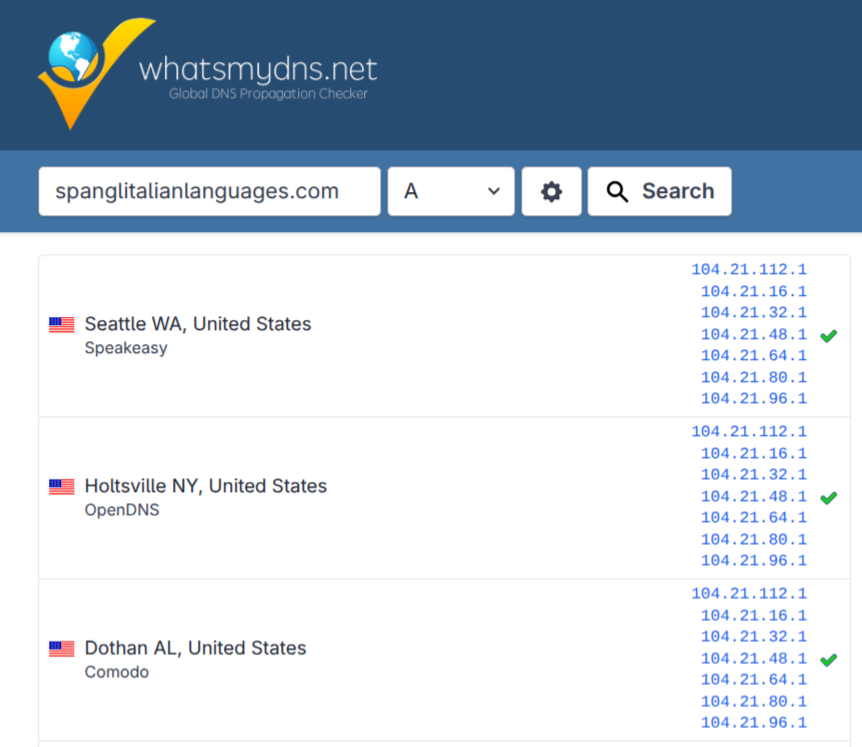862x747 pixels.
Task: Open 104.21.32.1 in the Dothan row
Action: tap(754, 637)
